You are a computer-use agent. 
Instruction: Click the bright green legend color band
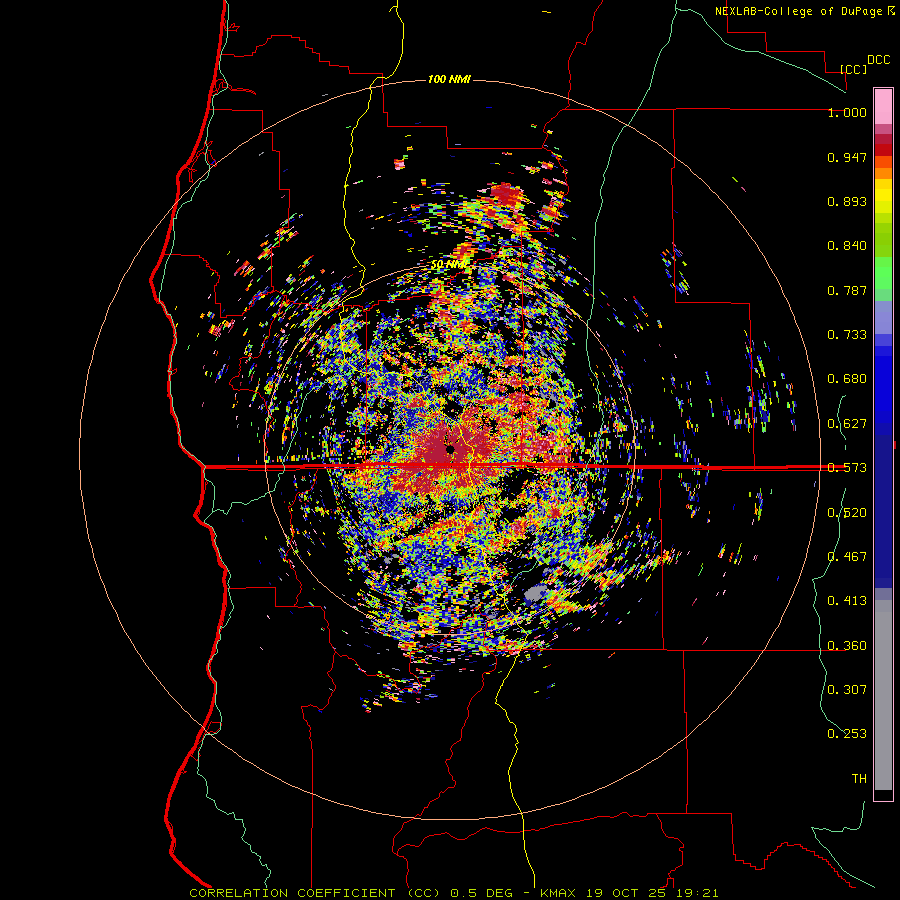pos(883,273)
